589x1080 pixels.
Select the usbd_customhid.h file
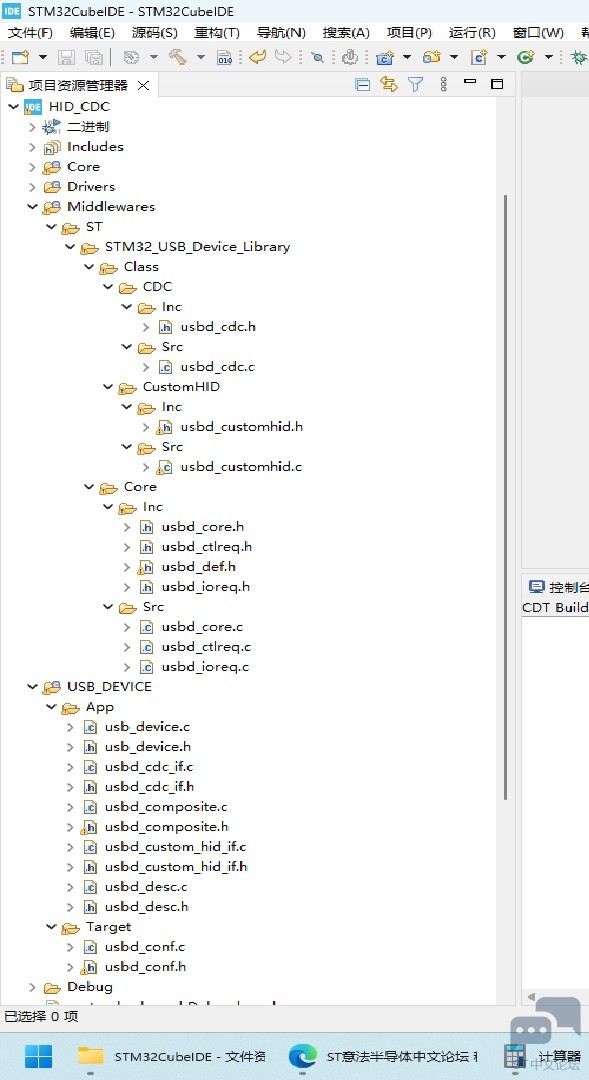point(242,427)
